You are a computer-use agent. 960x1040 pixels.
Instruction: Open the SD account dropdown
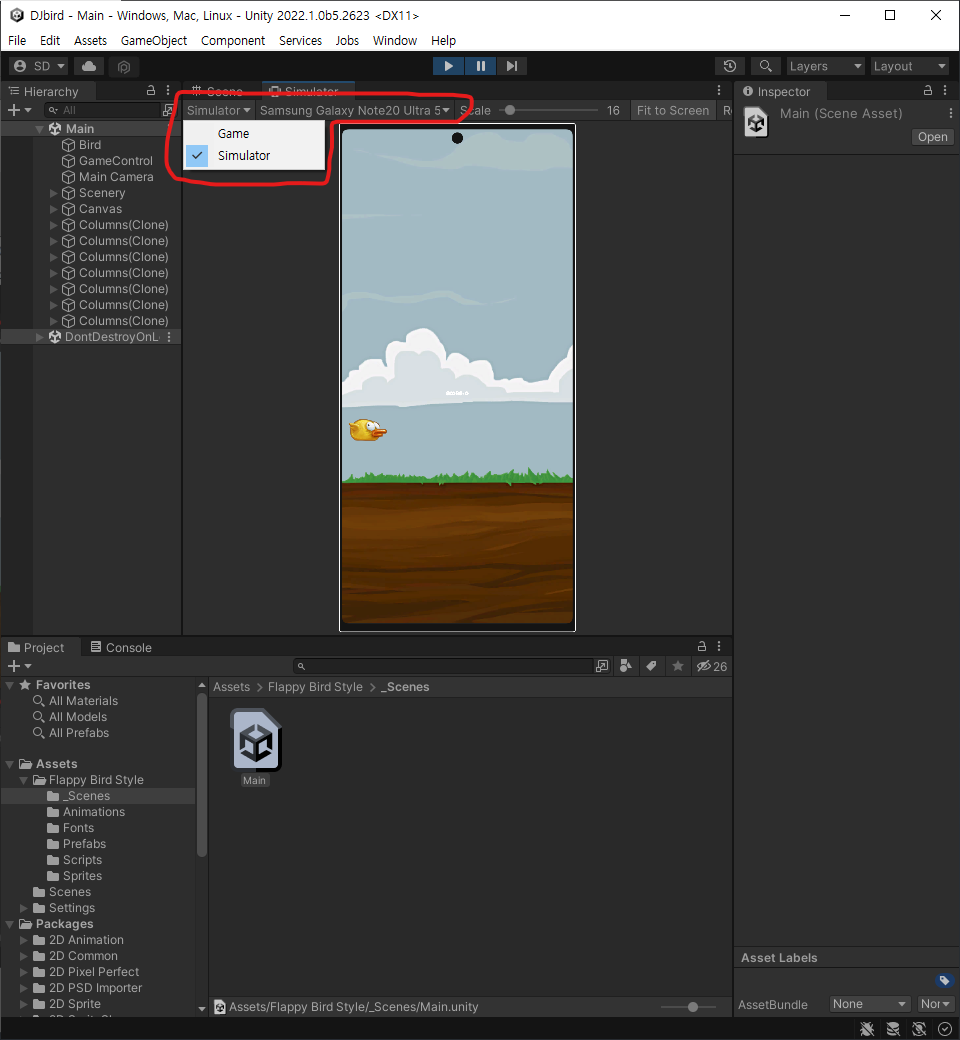(39, 66)
